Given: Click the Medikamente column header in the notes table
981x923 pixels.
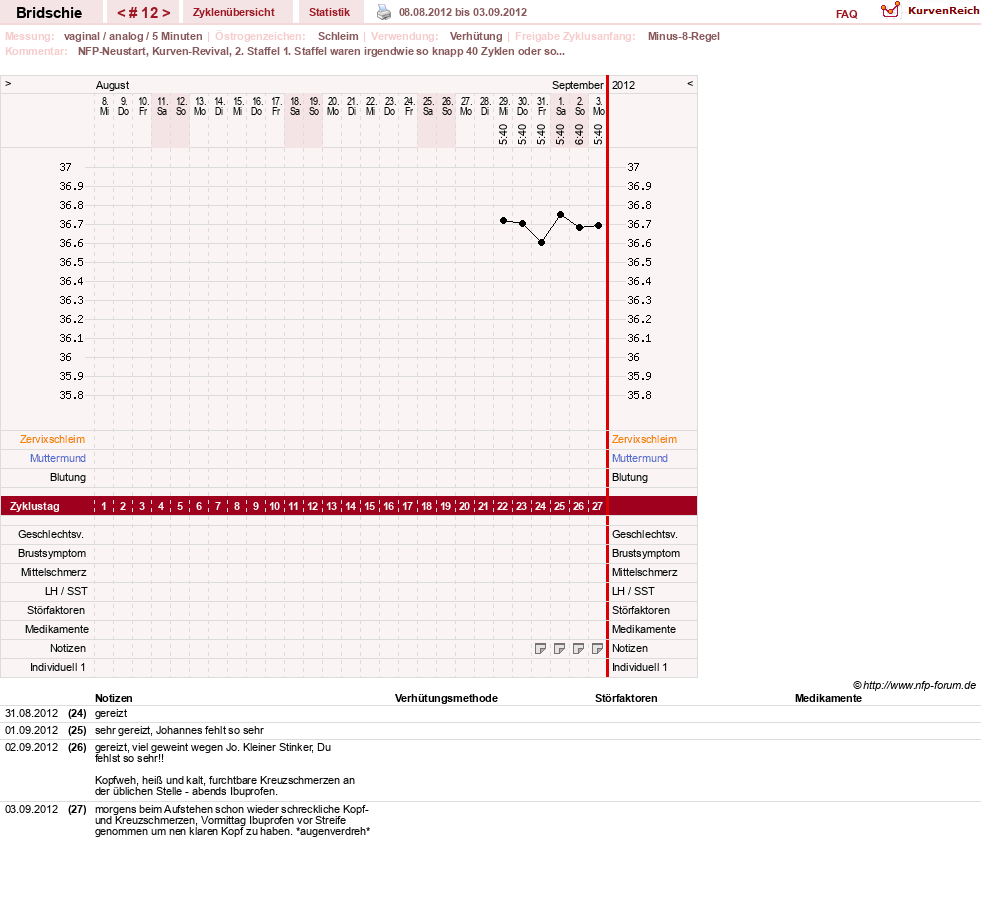Looking at the screenshot, I should click(828, 698).
